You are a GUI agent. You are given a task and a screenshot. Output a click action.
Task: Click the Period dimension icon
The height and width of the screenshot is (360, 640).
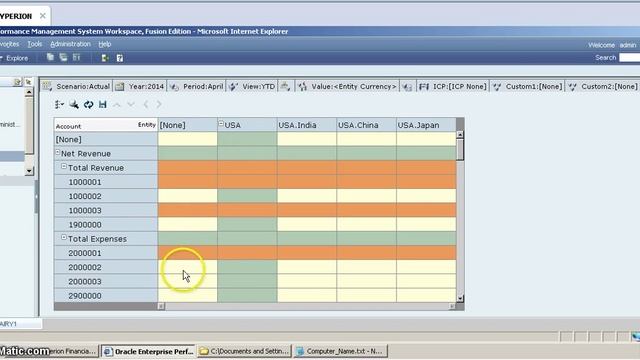pos(174,87)
